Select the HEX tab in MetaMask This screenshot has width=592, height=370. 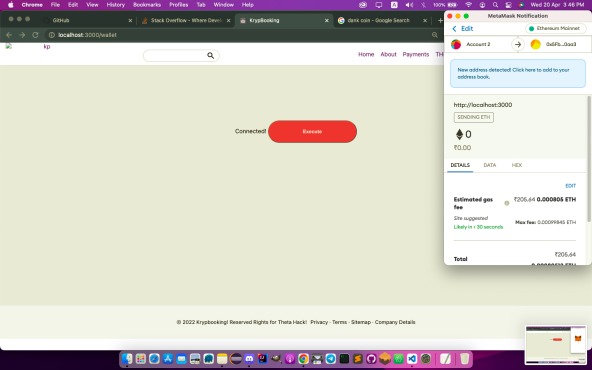(517, 165)
